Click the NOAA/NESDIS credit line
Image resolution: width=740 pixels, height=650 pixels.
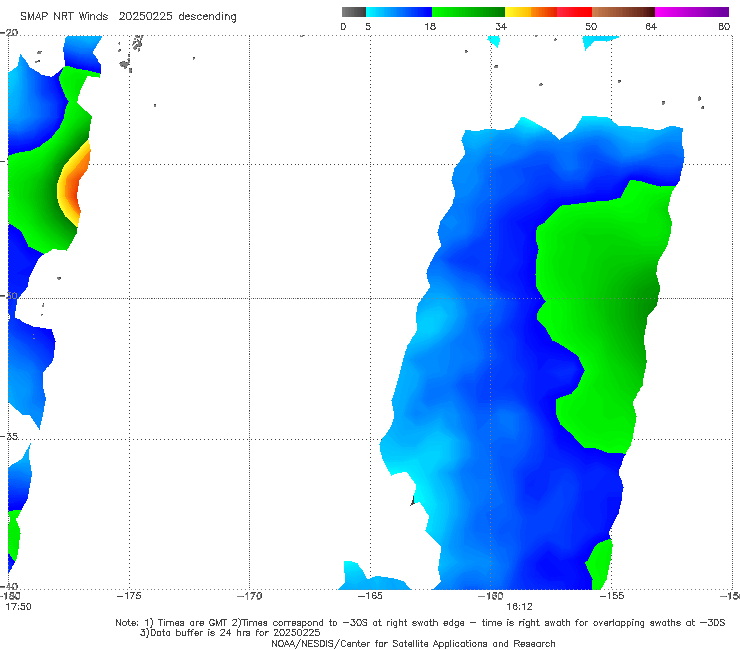pos(413,643)
